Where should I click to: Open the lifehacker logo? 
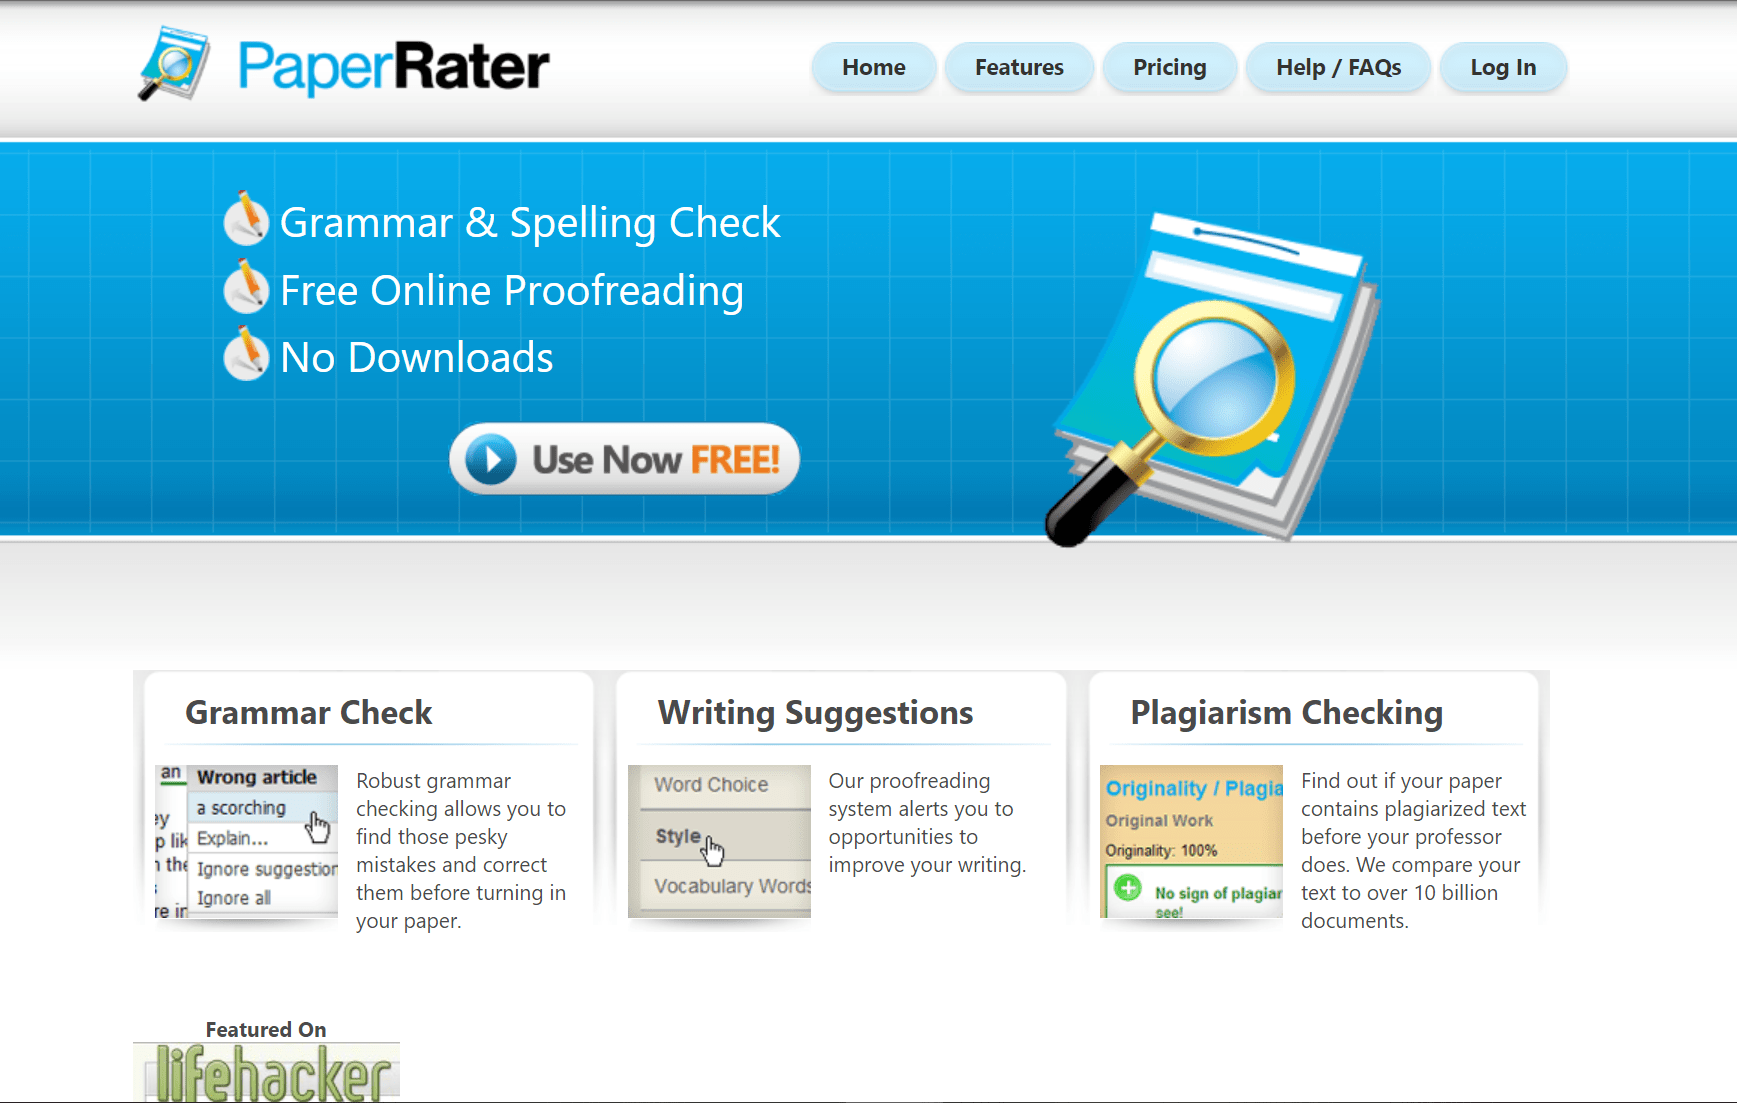(x=266, y=1072)
